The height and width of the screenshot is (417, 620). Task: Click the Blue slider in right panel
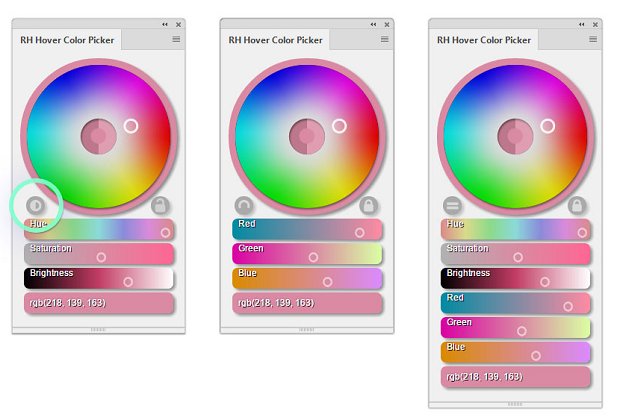tap(516, 352)
